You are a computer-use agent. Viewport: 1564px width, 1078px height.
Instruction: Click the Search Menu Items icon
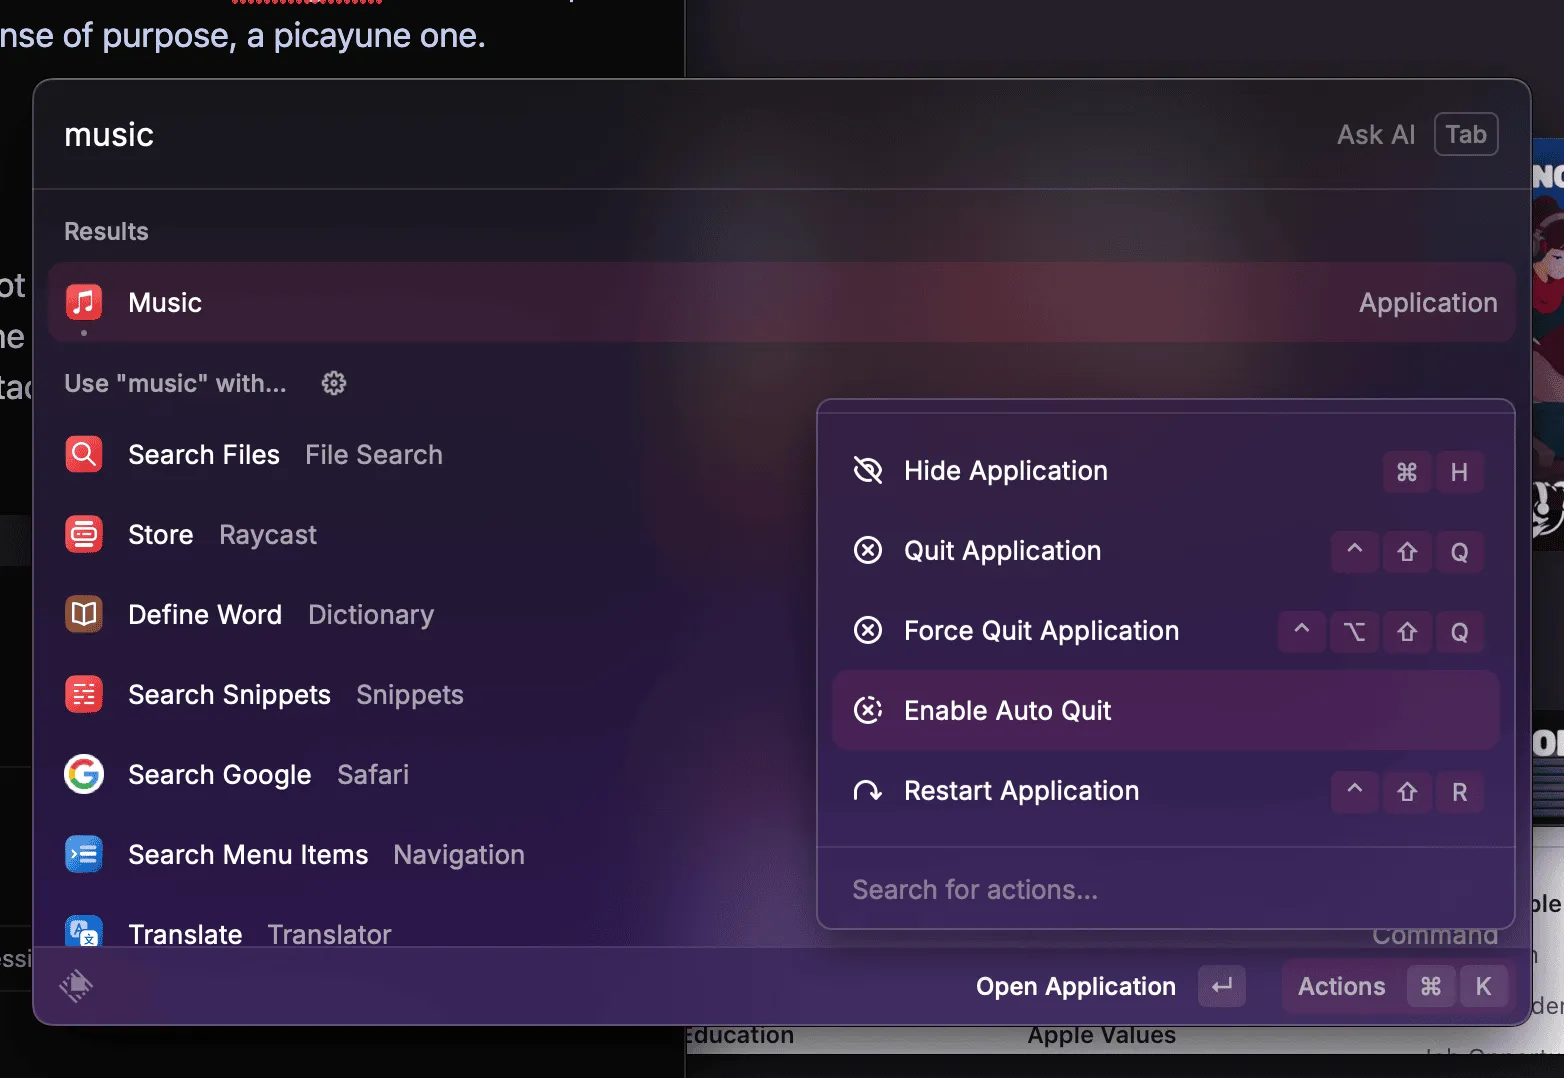84,854
